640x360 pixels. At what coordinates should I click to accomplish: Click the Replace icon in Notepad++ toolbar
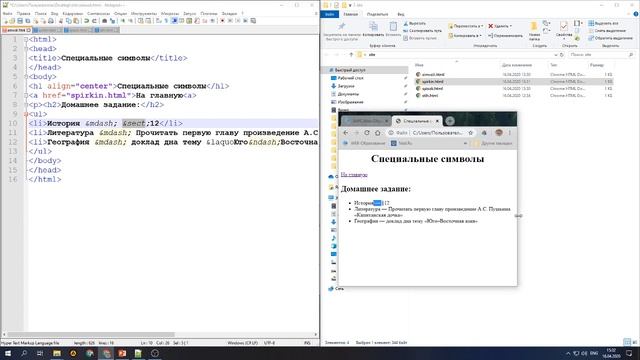113,20
